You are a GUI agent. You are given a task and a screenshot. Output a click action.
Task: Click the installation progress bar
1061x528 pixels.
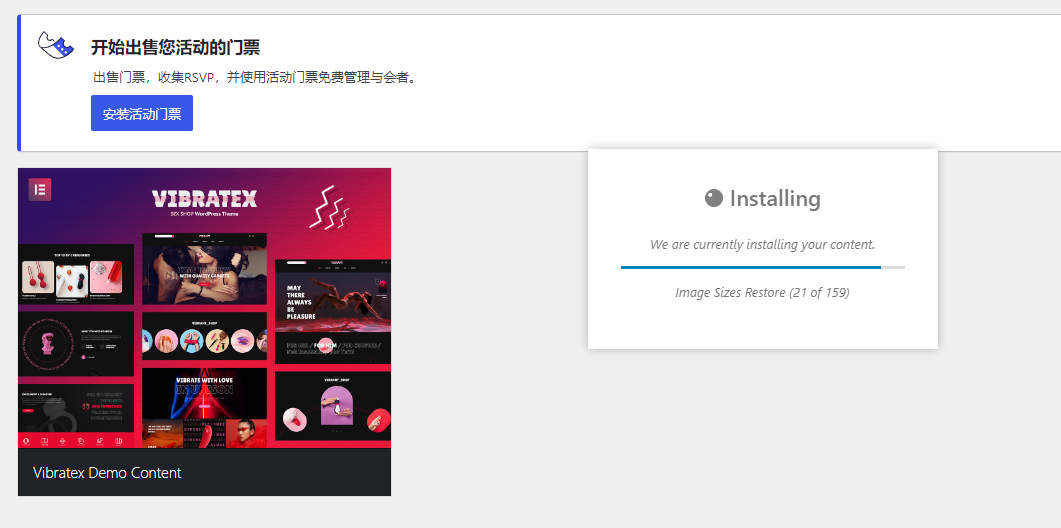pos(763,267)
